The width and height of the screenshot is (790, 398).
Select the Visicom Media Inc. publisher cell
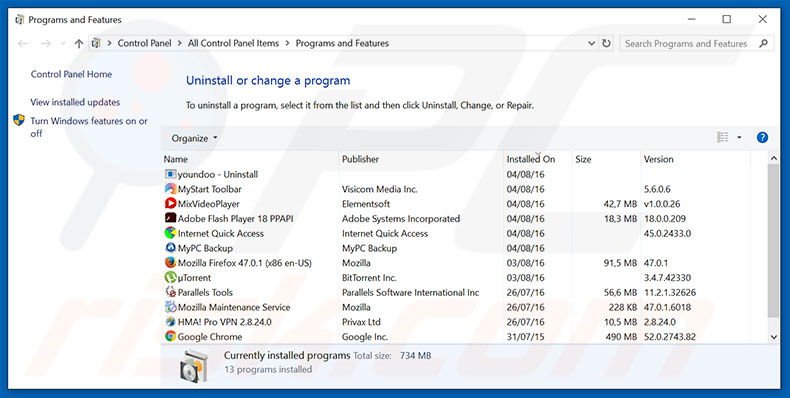tap(379, 189)
